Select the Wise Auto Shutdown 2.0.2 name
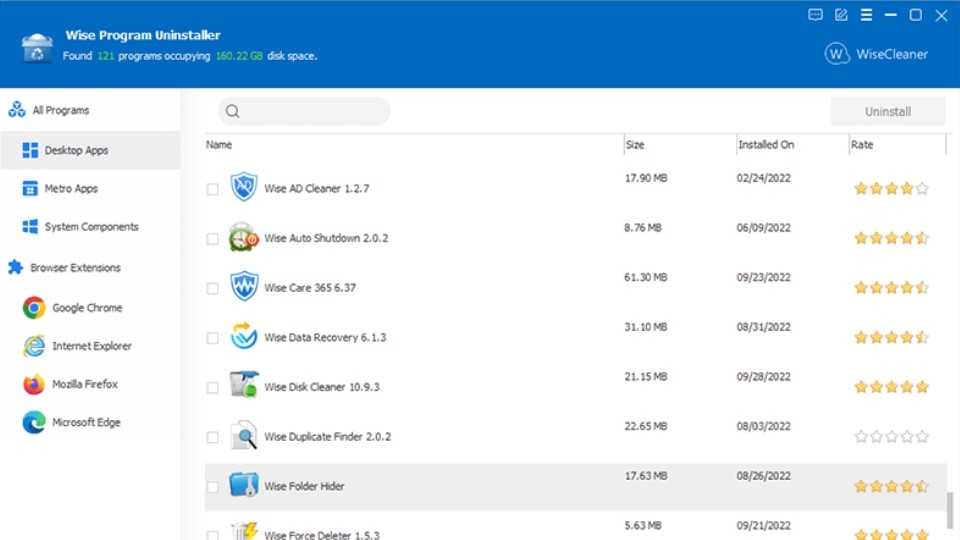Screen dimensions: 960x540 coord(326,238)
